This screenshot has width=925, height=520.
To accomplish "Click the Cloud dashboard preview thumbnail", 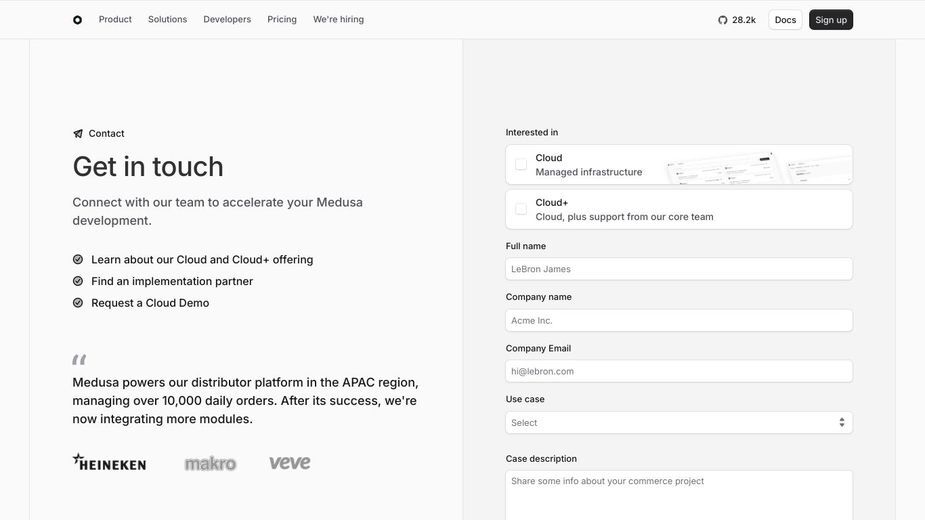I will coord(757,167).
